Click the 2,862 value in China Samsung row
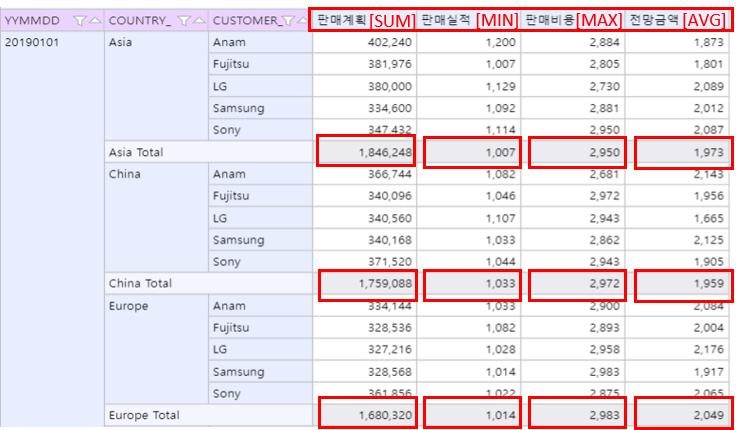This screenshot has width=739, height=430. click(x=573, y=240)
